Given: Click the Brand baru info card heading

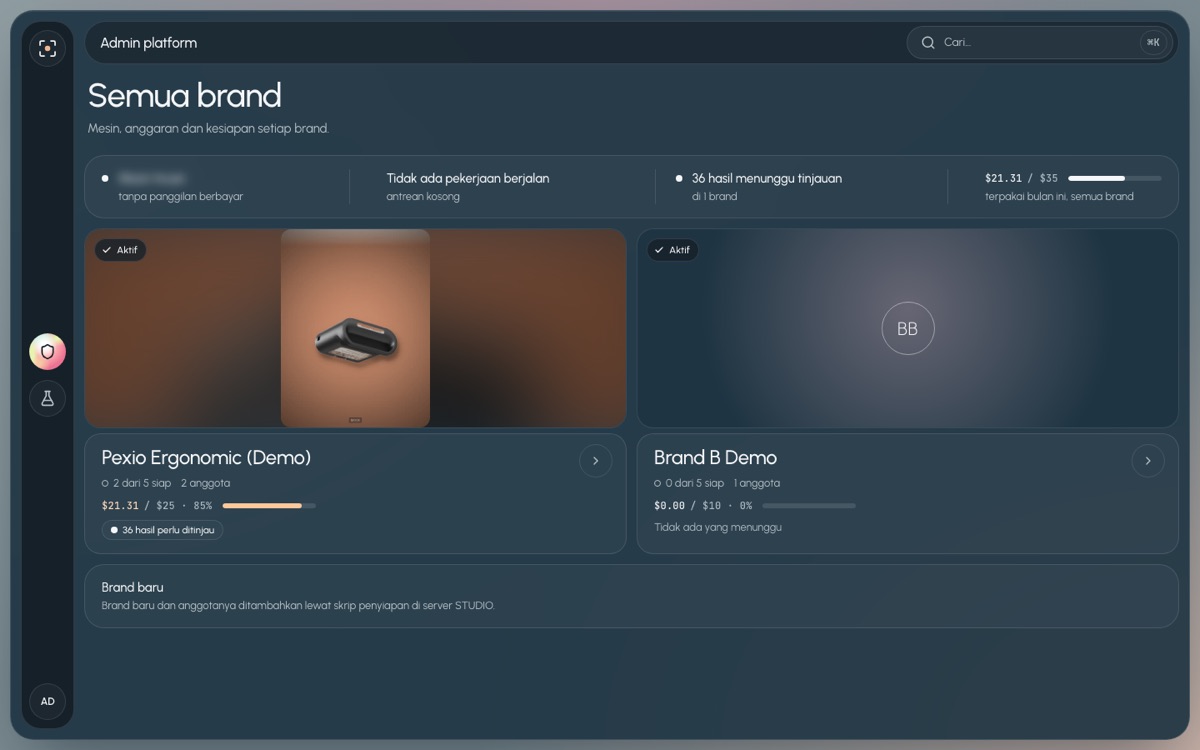Looking at the screenshot, I should (x=132, y=587).
